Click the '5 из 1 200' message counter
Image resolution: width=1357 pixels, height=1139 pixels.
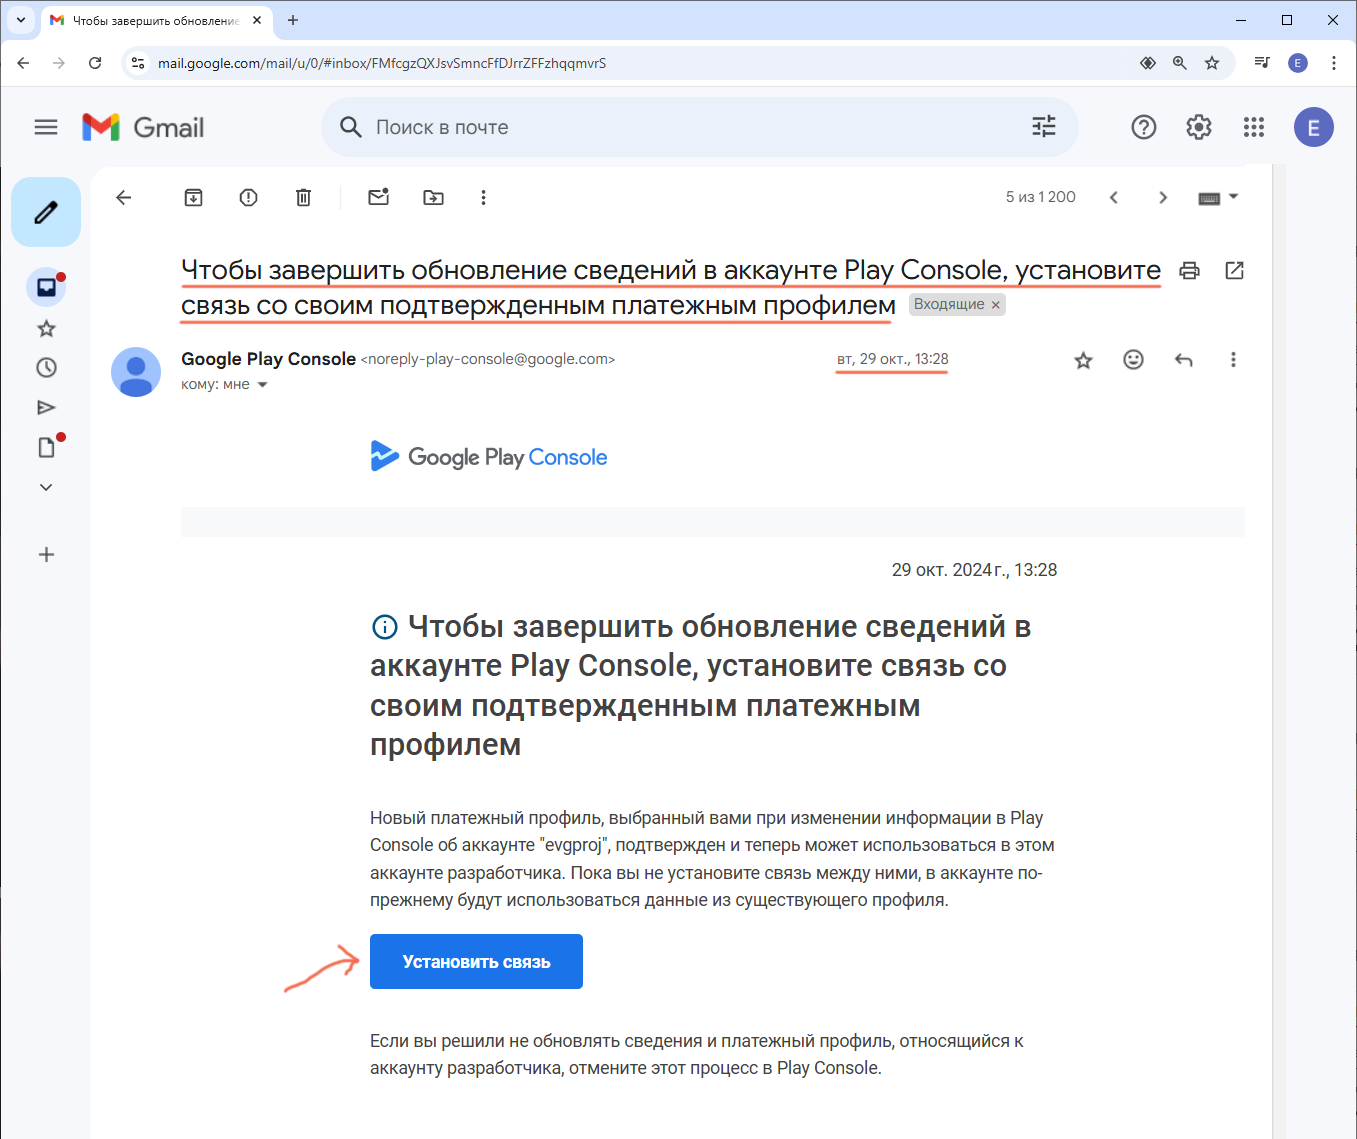coord(1041,197)
